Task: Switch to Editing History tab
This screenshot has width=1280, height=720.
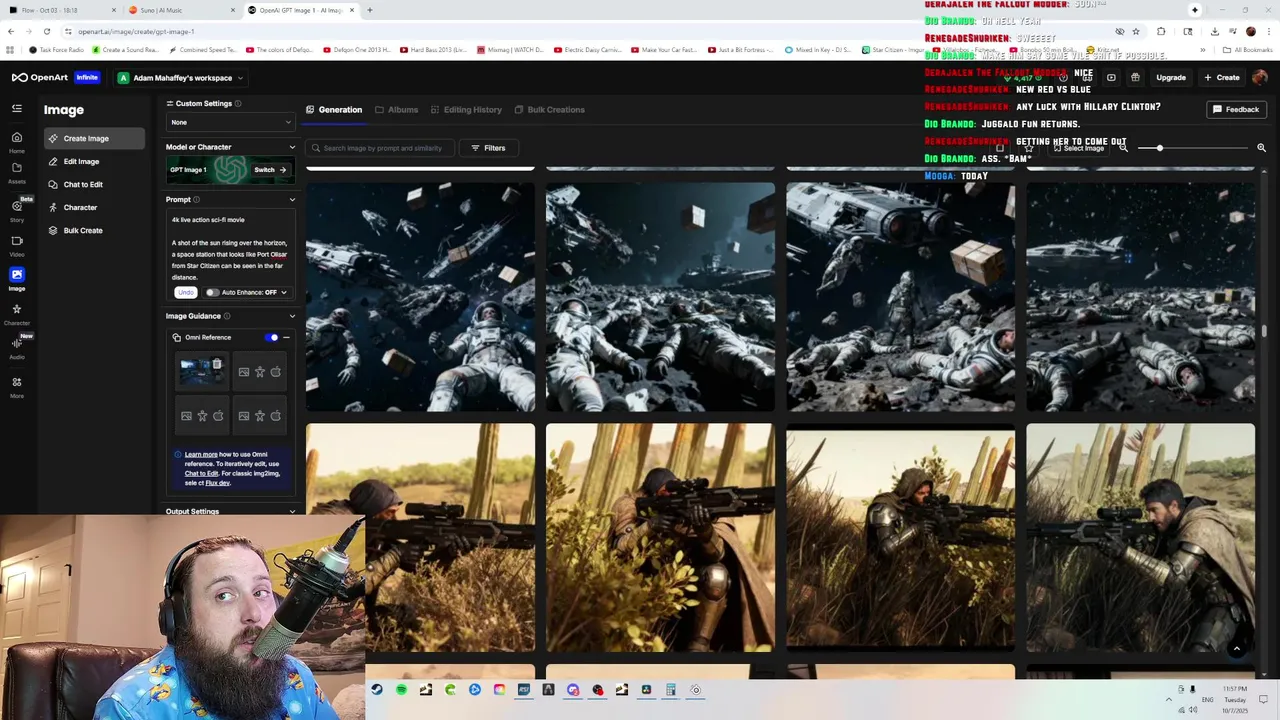Action: pyautogui.click(x=466, y=110)
